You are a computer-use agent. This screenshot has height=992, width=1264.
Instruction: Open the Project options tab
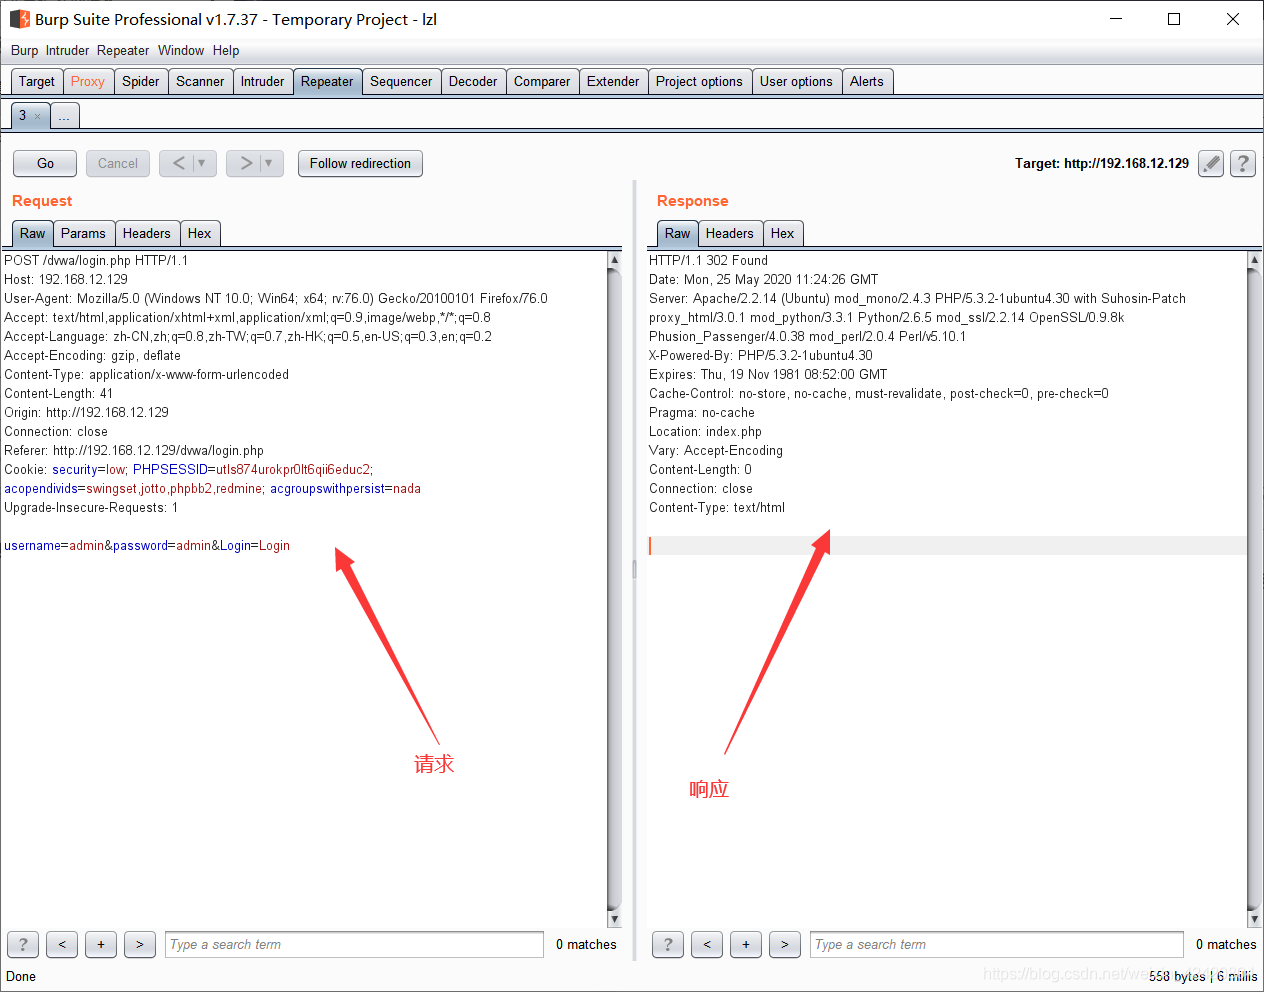699,82
